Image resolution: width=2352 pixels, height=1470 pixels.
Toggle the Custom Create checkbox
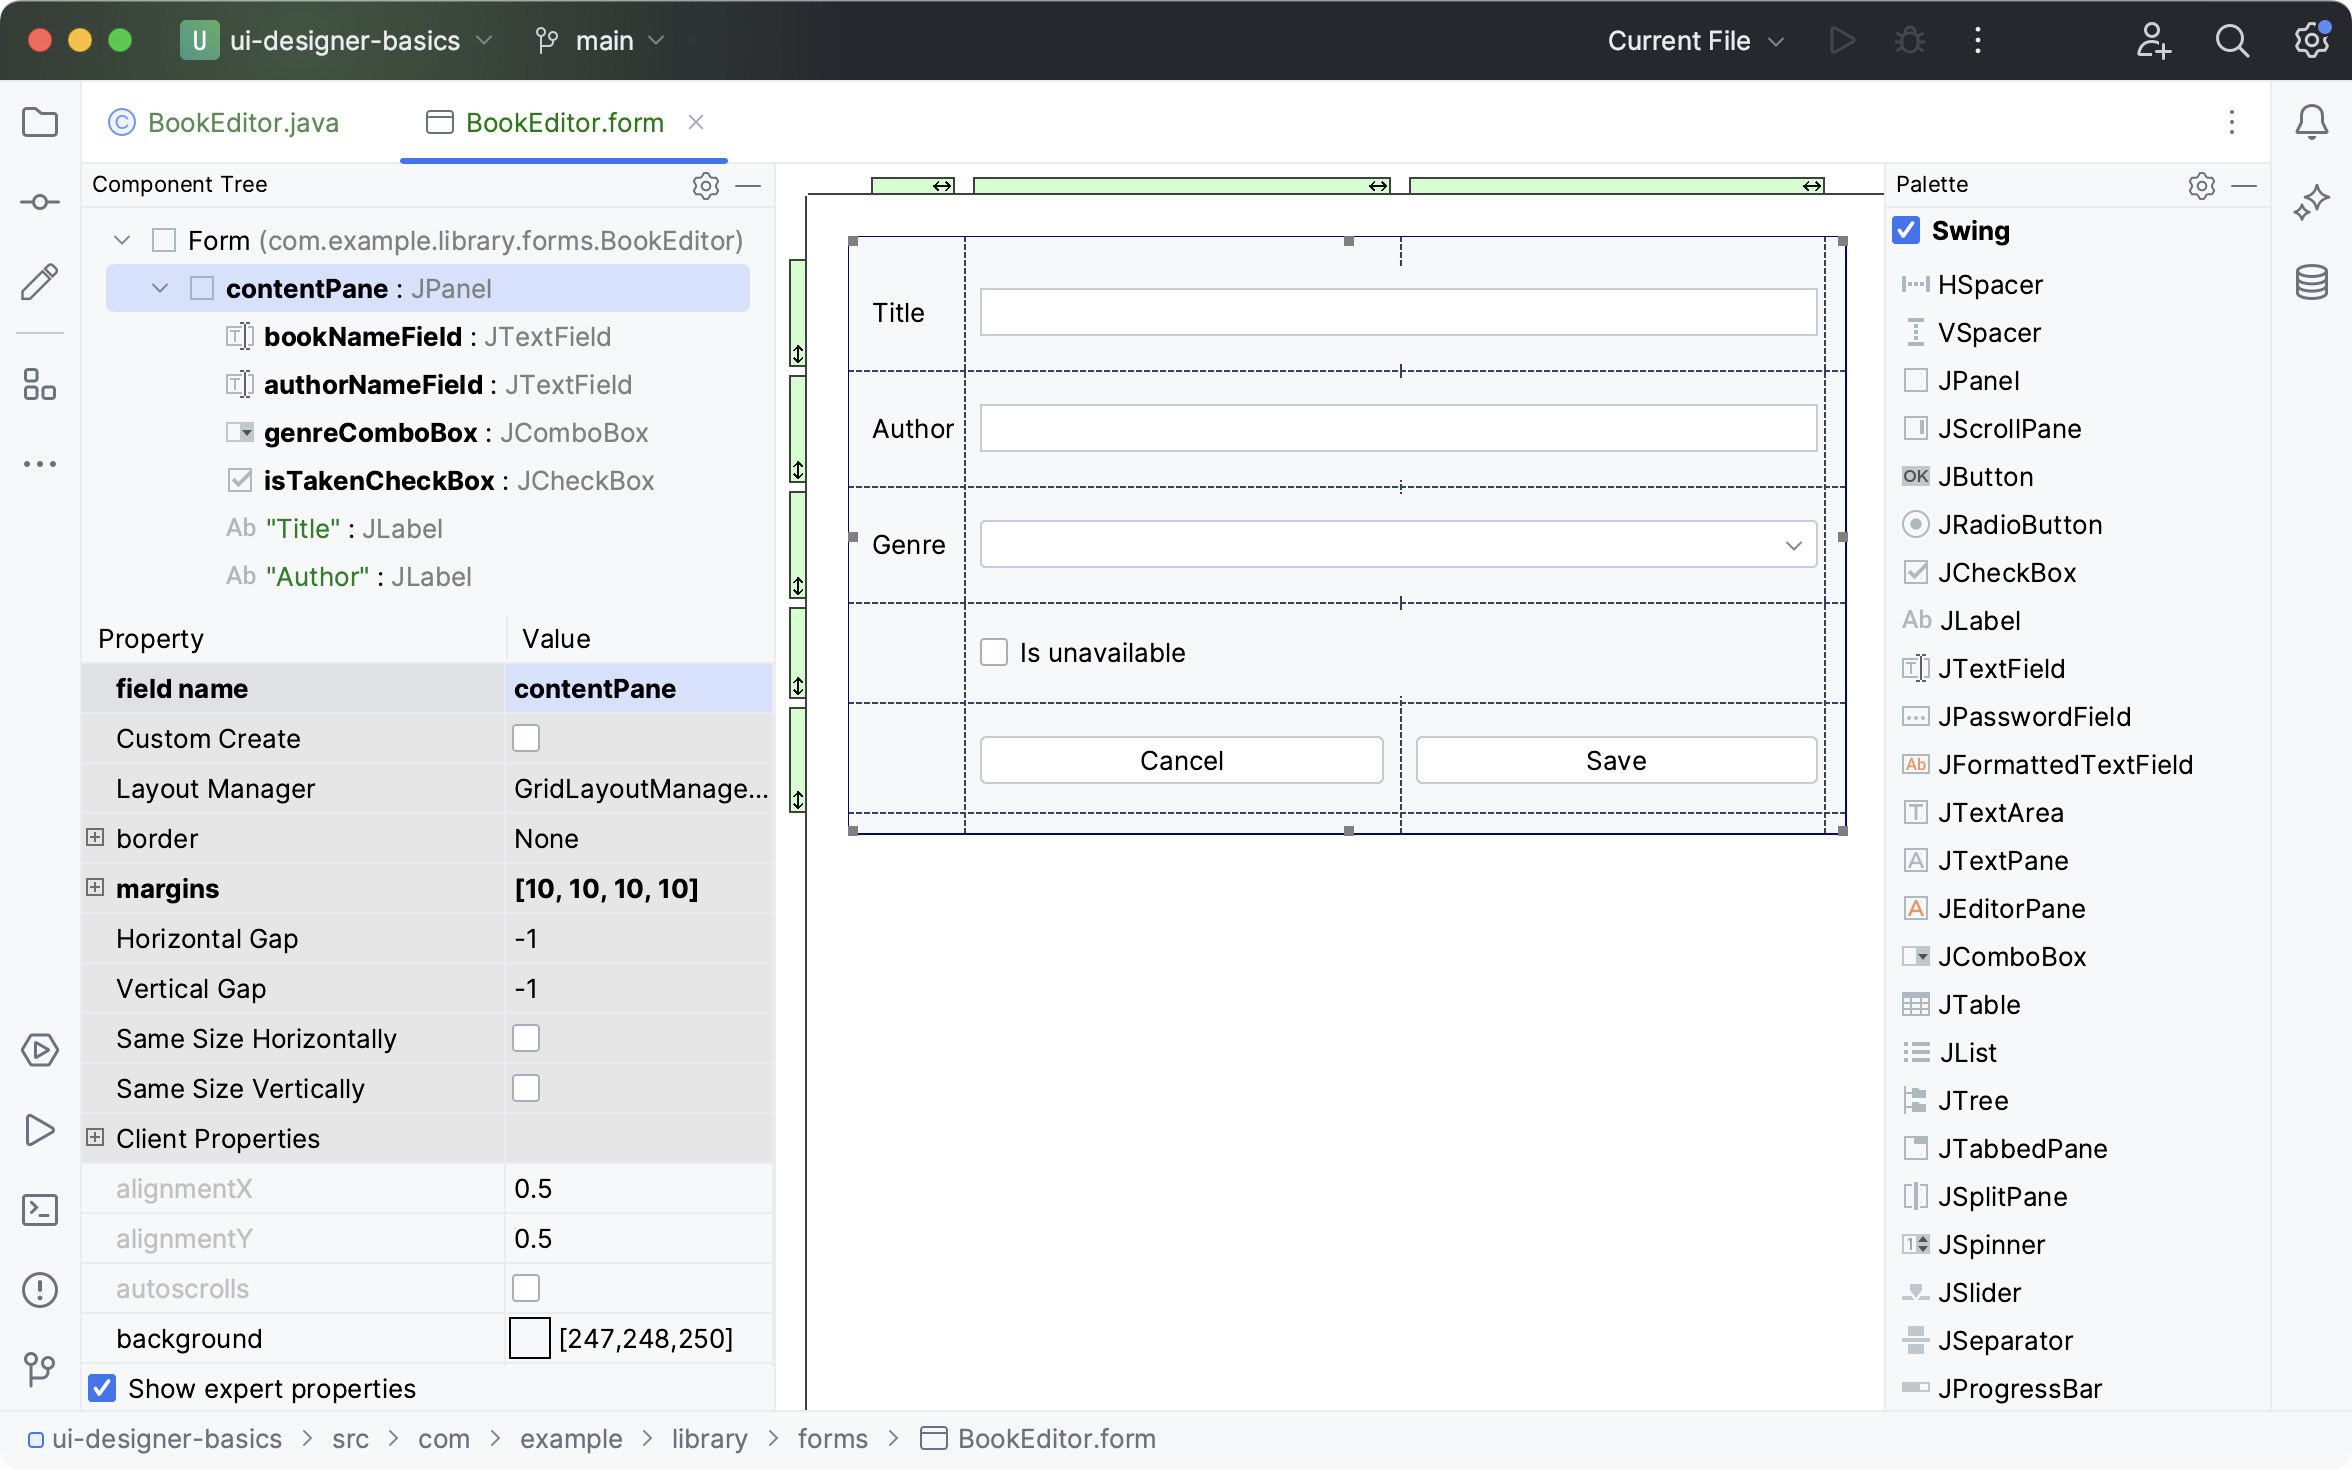click(x=527, y=738)
